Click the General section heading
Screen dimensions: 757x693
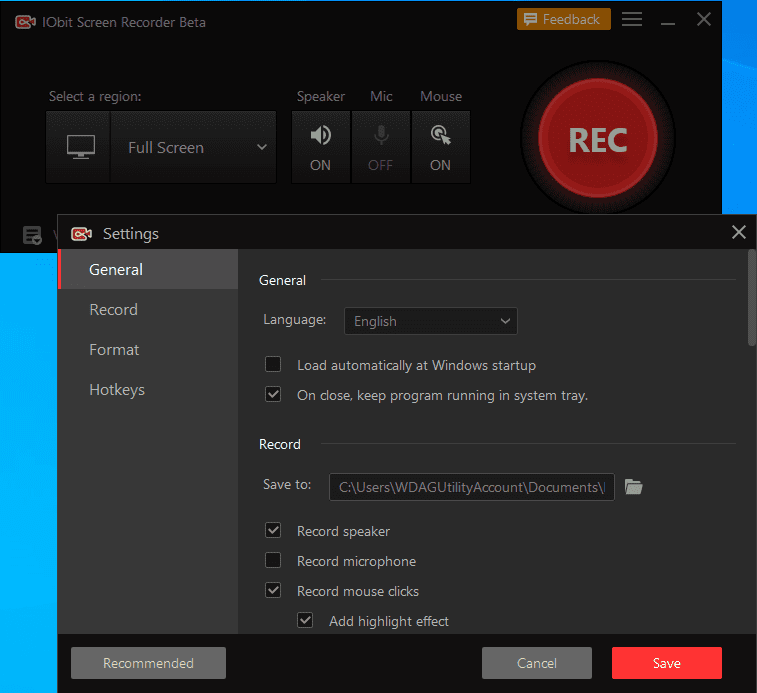click(282, 280)
